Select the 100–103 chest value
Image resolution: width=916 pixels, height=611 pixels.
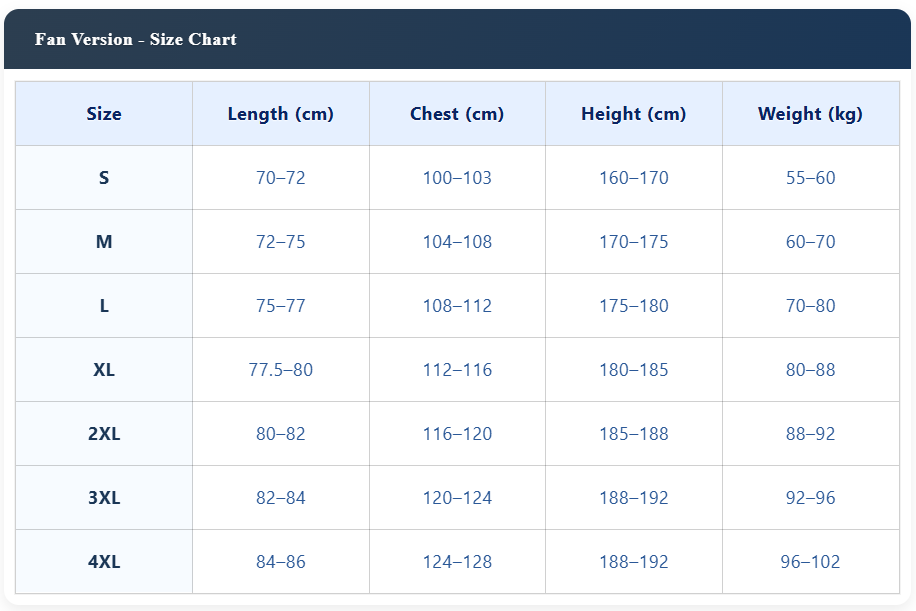[457, 178]
